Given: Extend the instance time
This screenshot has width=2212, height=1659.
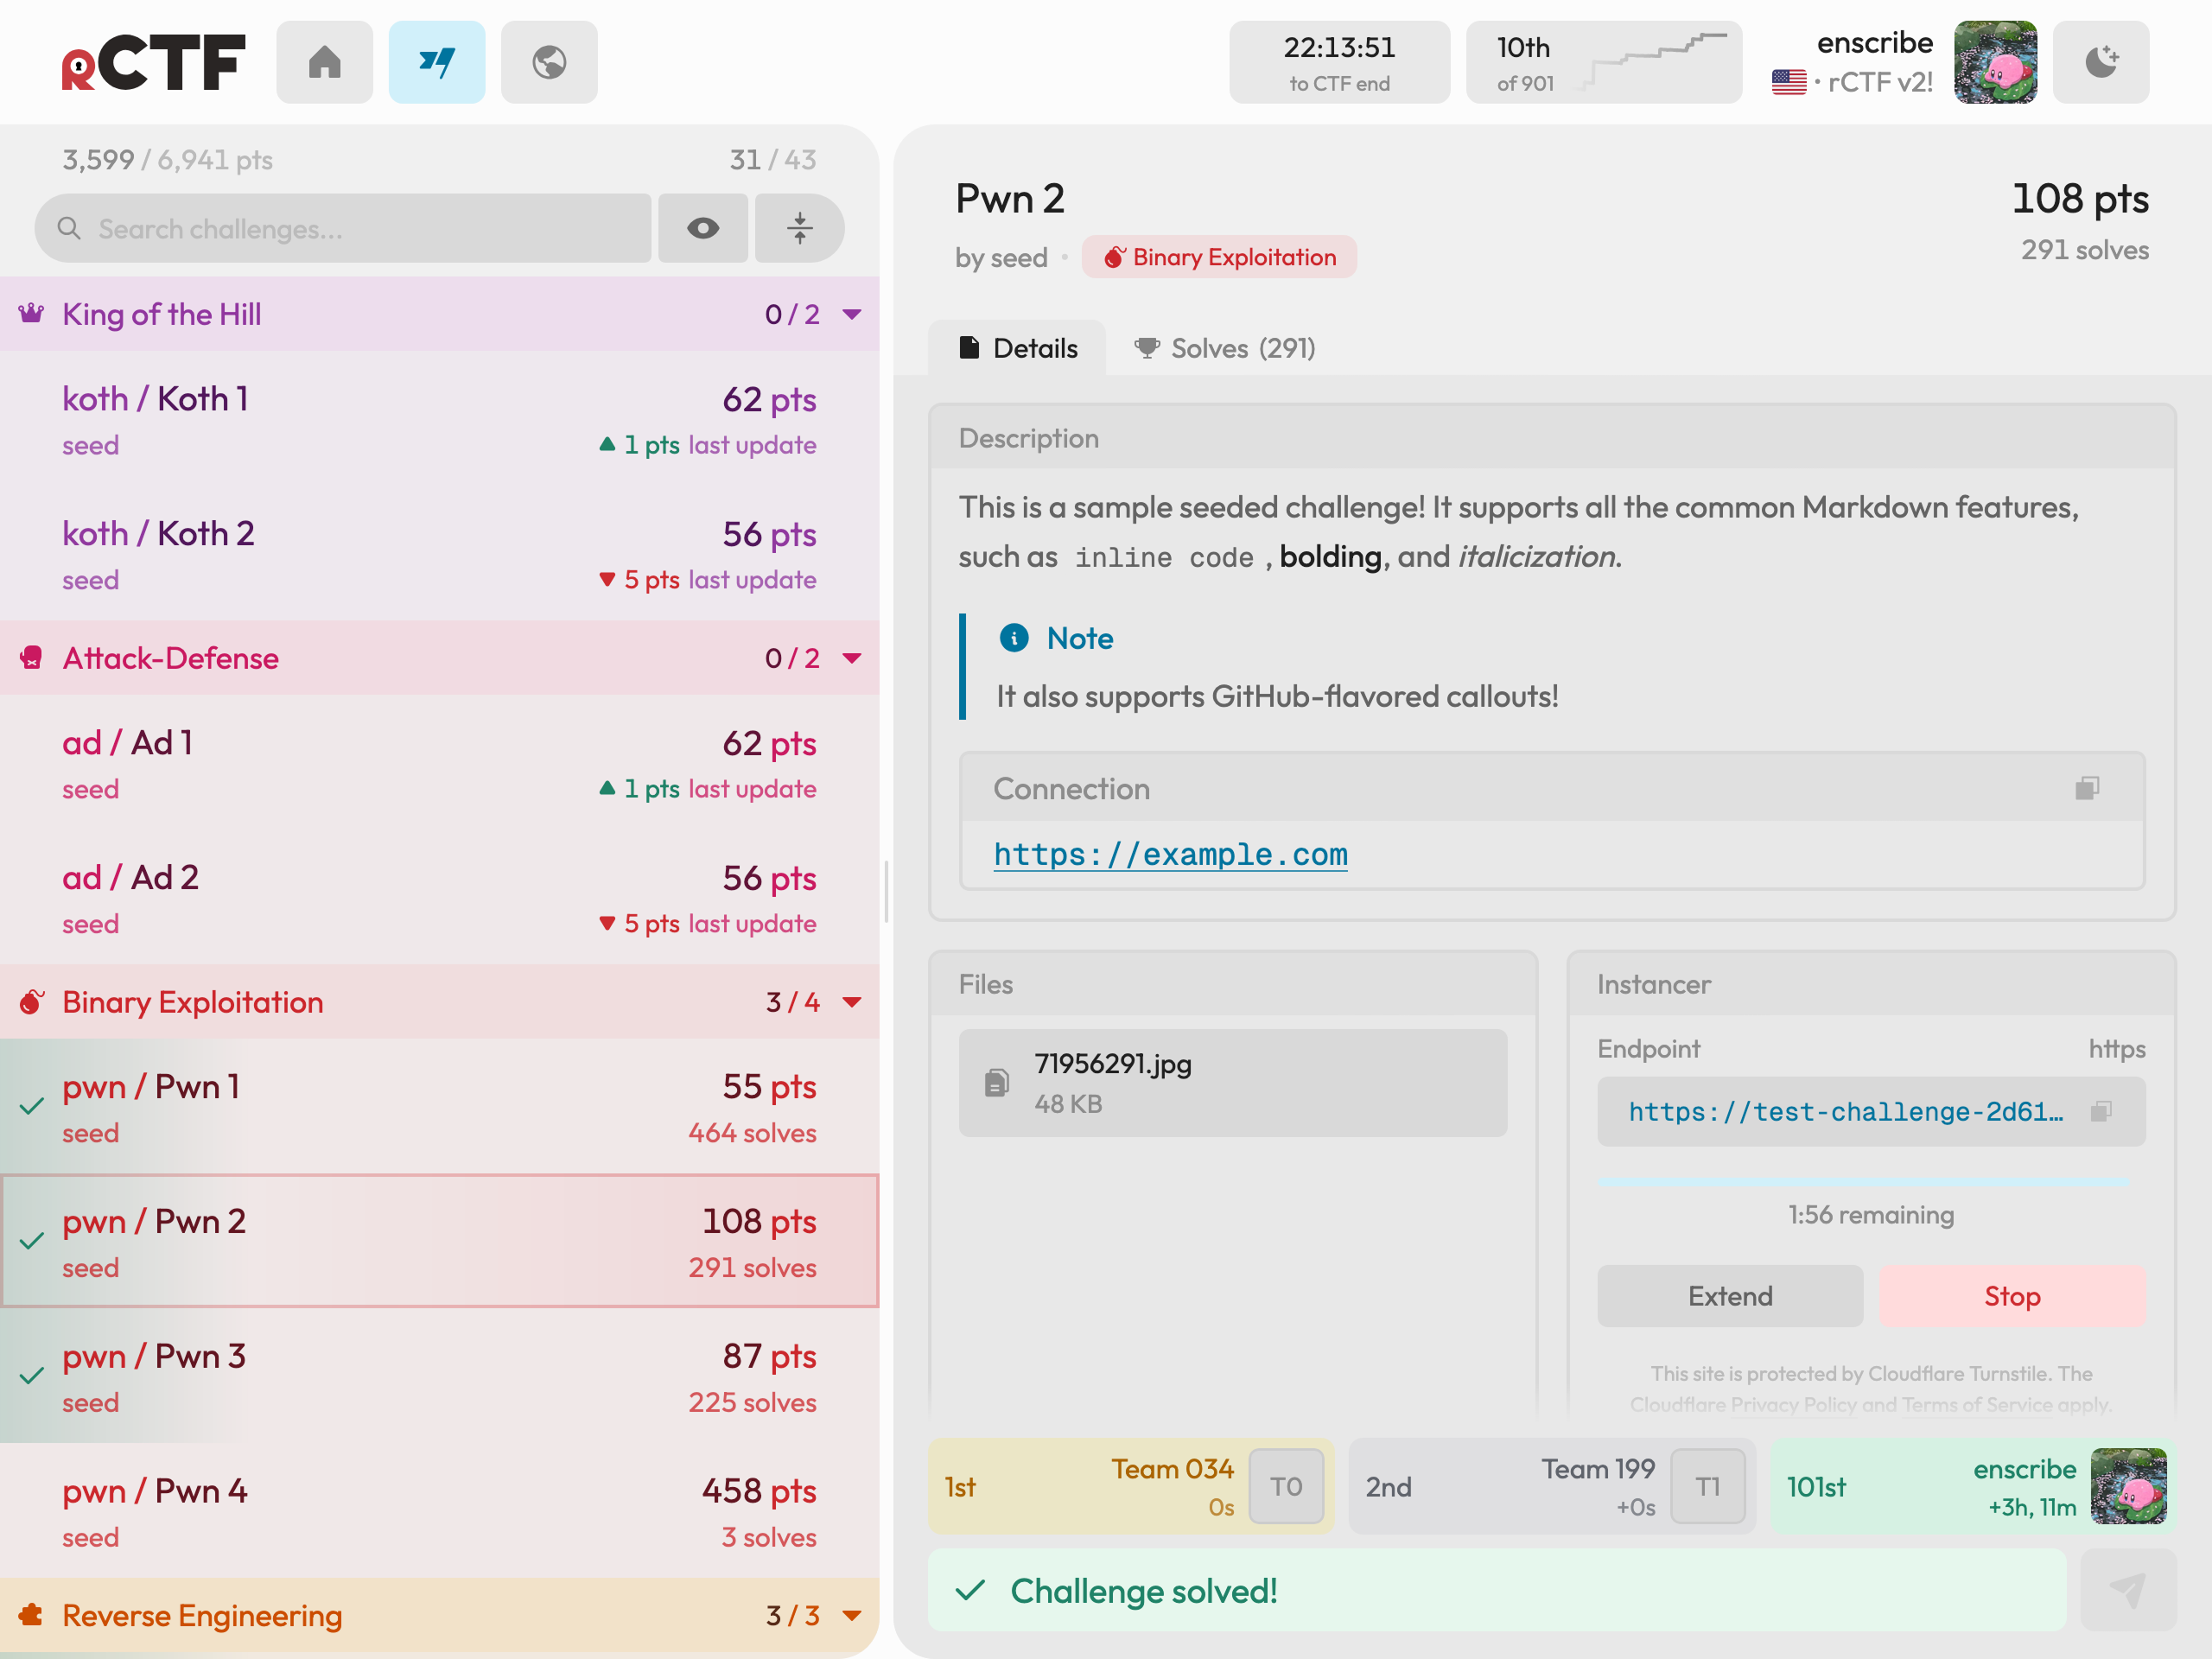Looking at the screenshot, I should coord(1730,1296).
